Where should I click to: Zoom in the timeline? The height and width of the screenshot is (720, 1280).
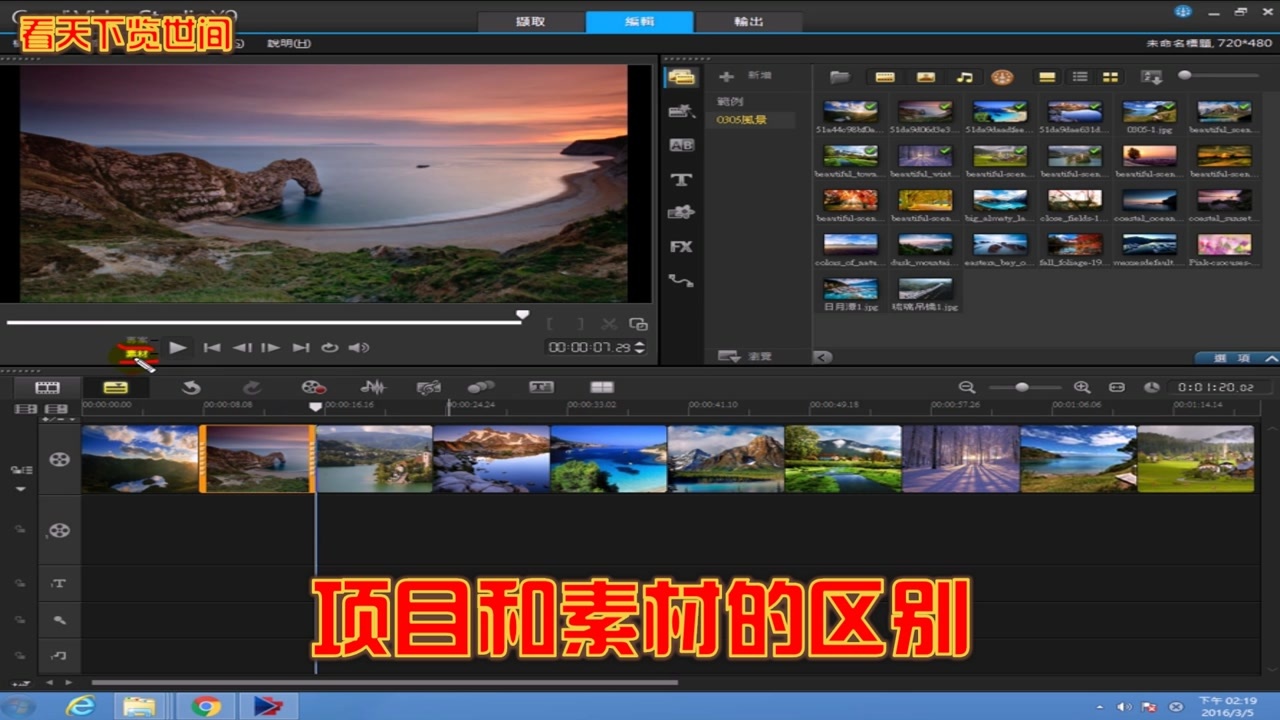pos(1082,387)
